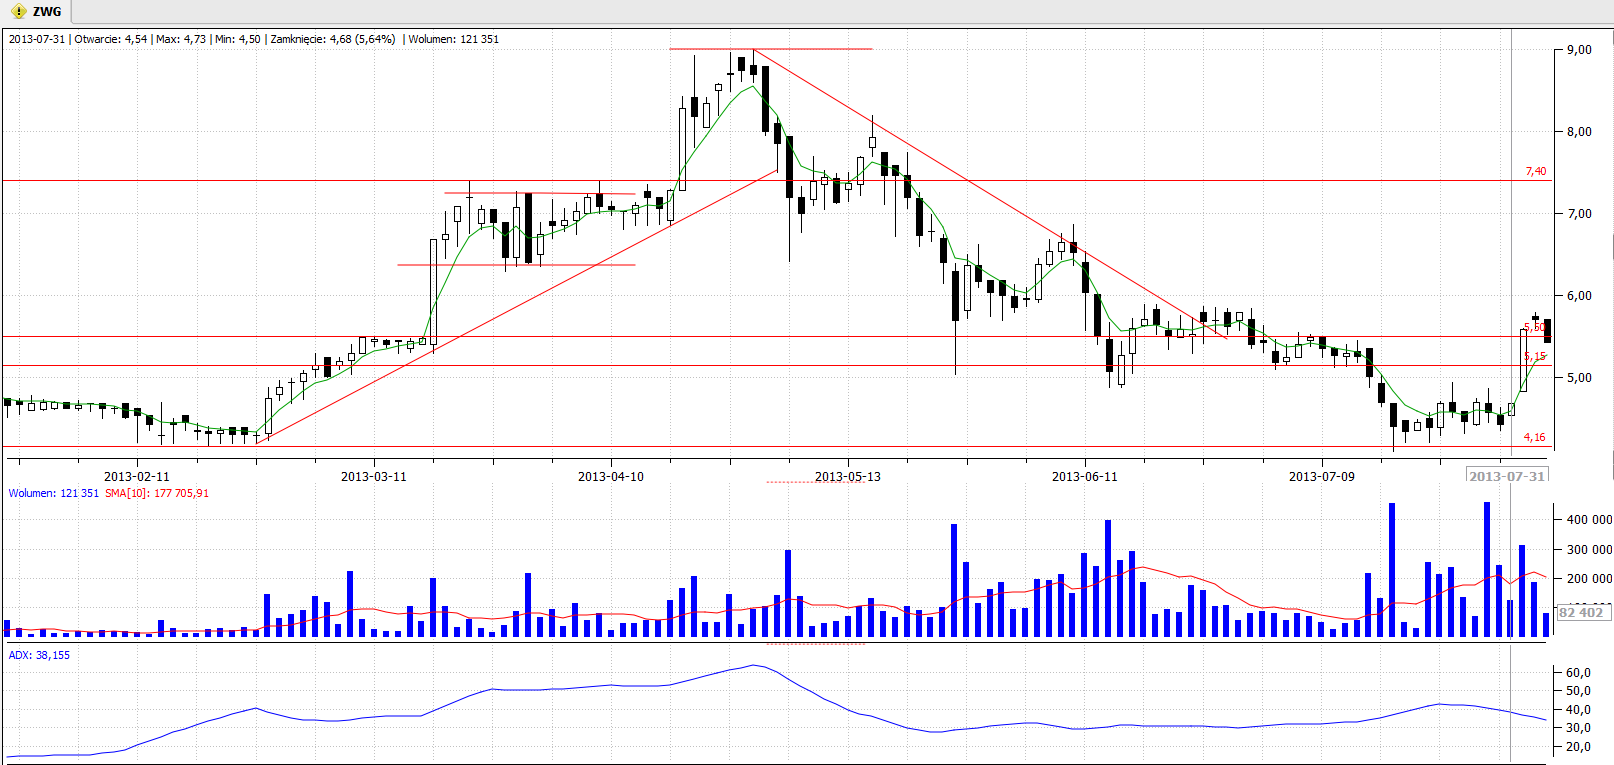Click the 2013-02-11 date axis label
This screenshot has height=765, width=1614.
pyautogui.click(x=137, y=476)
